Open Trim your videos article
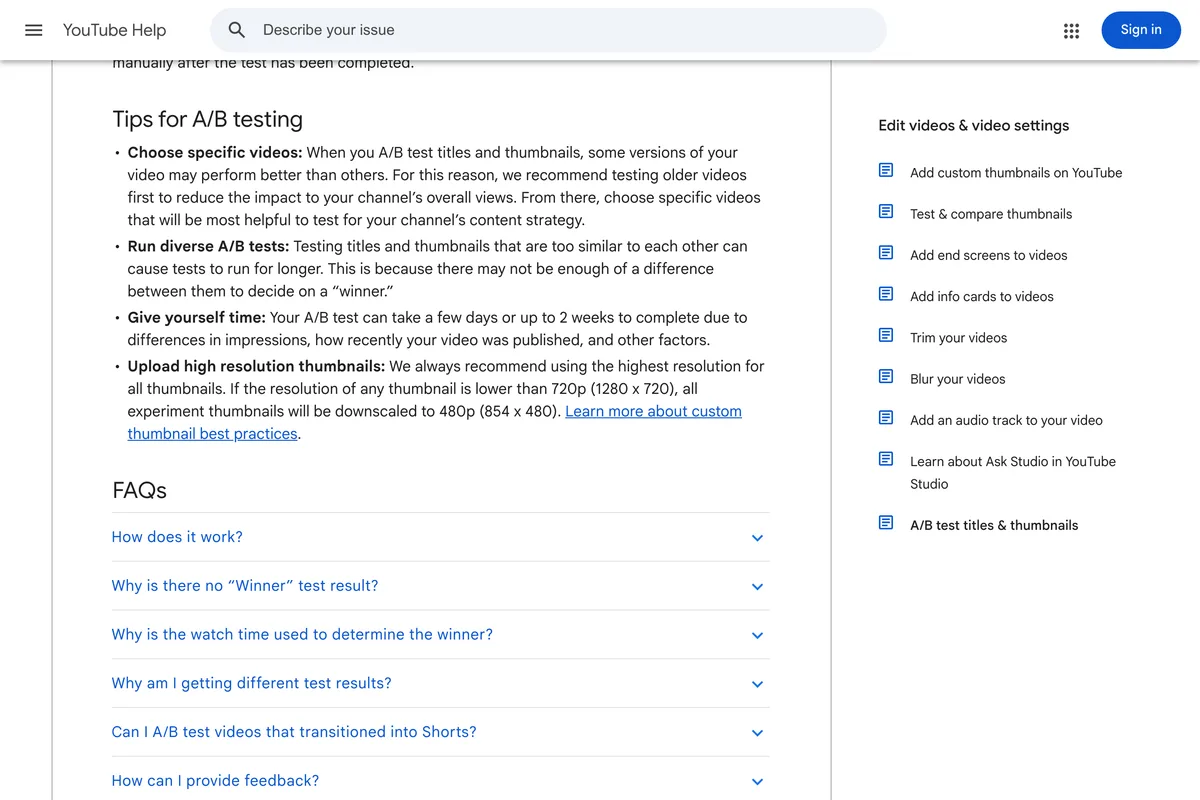The image size is (1200, 800). (958, 338)
